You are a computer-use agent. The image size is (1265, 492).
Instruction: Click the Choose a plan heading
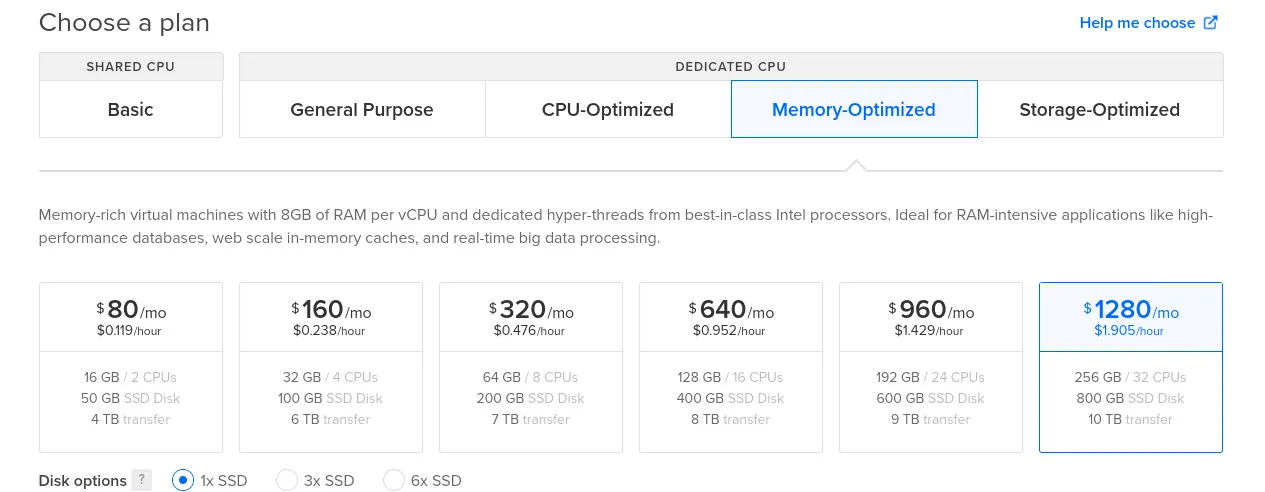pyautogui.click(x=124, y=23)
